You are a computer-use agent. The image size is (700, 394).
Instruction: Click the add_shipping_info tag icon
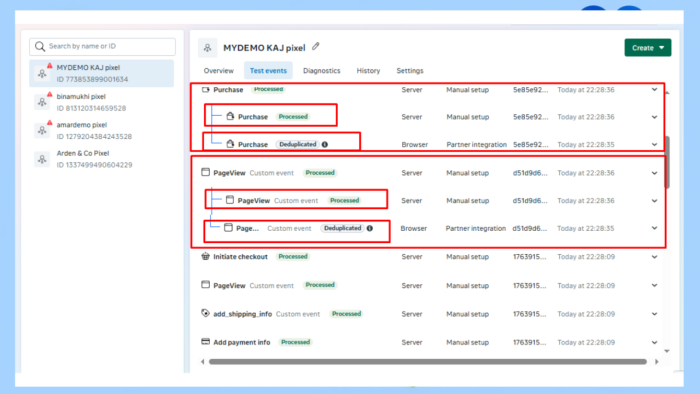pyautogui.click(x=205, y=313)
